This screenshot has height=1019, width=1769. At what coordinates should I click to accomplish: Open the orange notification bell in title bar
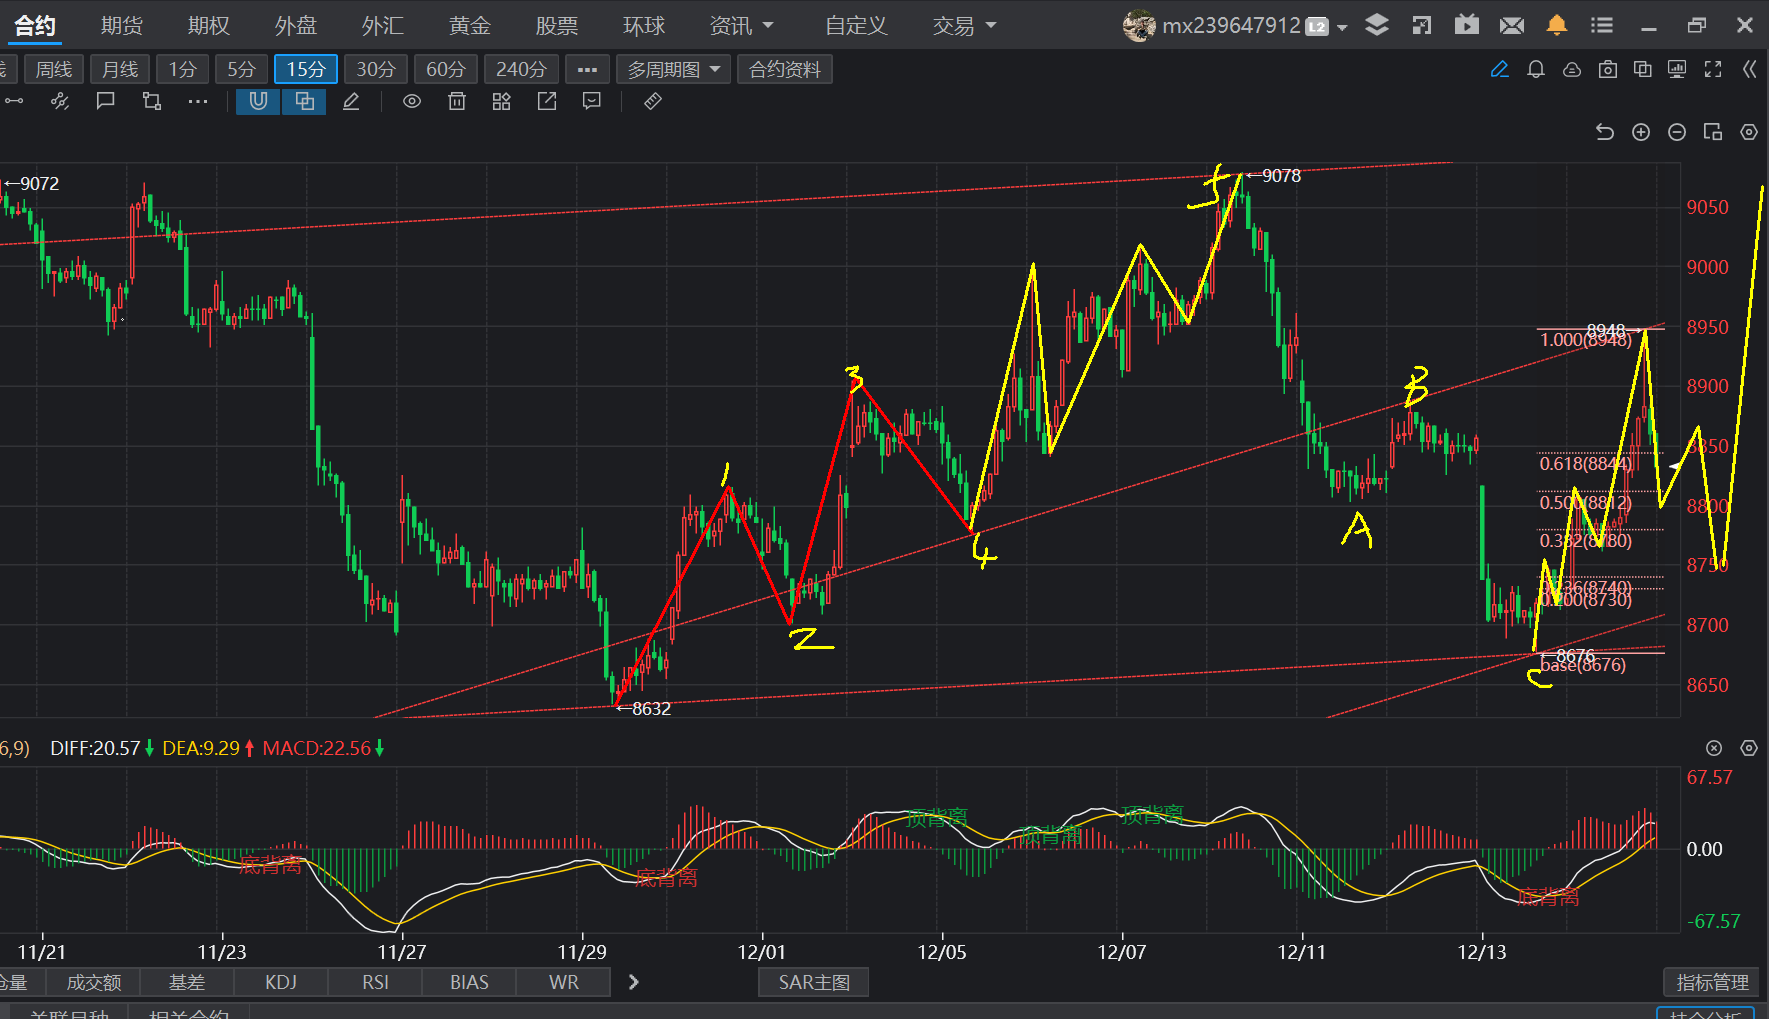(x=1557, y=25)
